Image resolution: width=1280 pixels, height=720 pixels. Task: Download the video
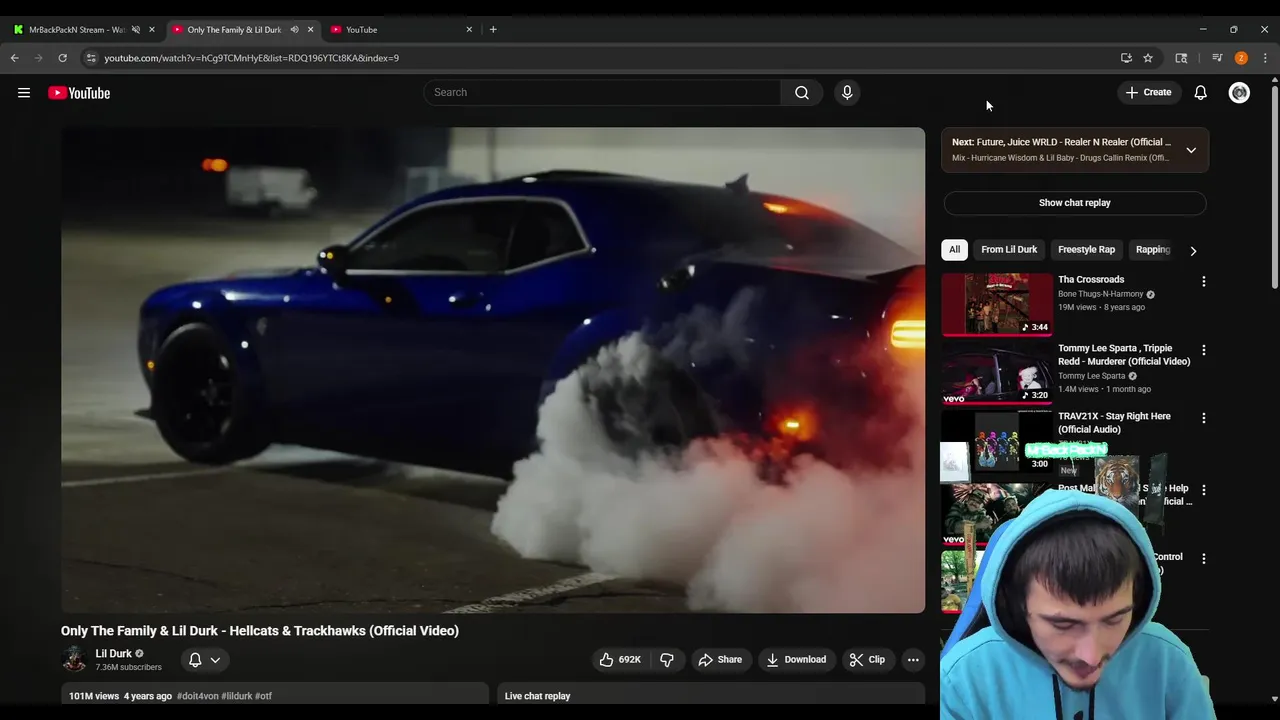(x=797, y=660)
